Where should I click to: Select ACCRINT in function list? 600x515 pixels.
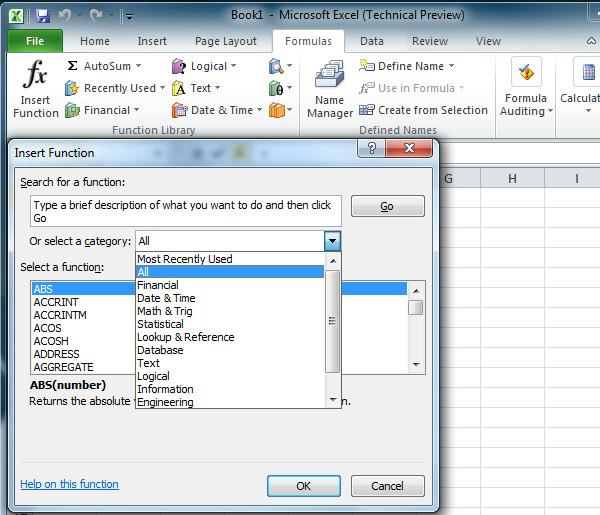[x=82, y=302]
